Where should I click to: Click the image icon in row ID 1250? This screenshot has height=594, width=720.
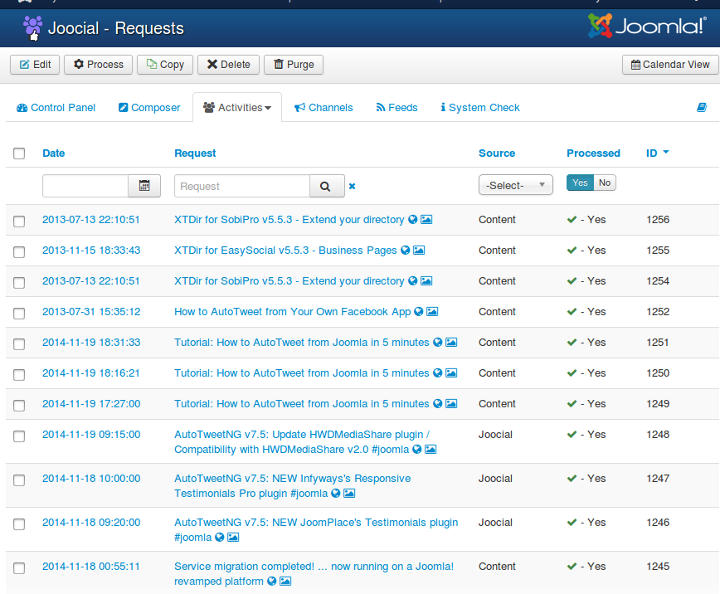point(451,373)
